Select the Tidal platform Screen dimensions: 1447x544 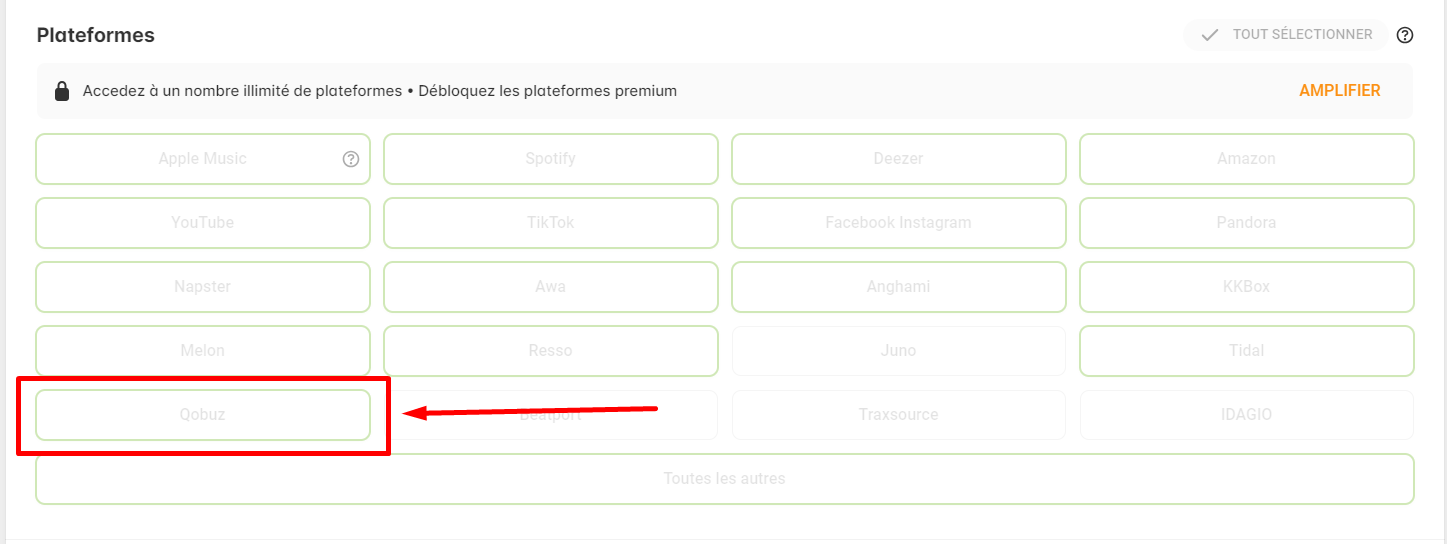point(1247,351)
